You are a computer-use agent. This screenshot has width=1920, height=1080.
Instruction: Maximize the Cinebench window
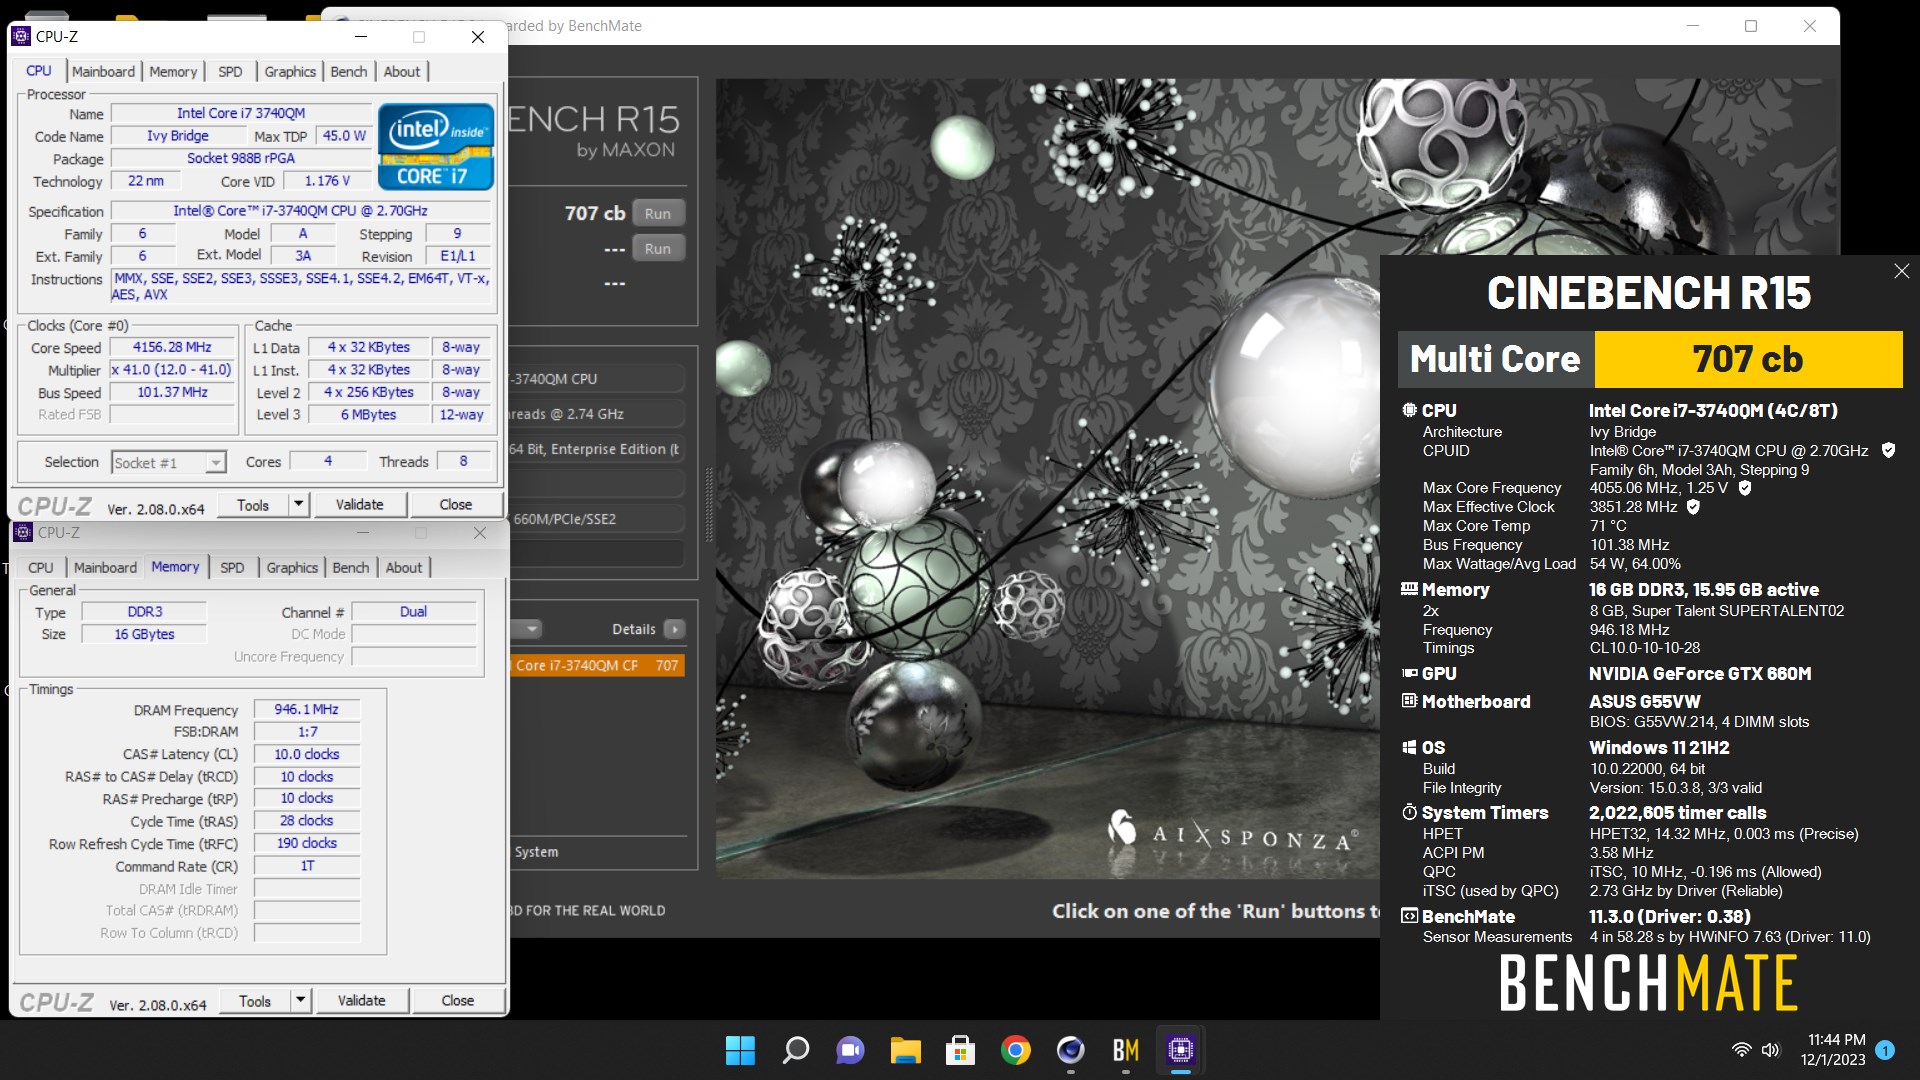(x=1751, y=26)
